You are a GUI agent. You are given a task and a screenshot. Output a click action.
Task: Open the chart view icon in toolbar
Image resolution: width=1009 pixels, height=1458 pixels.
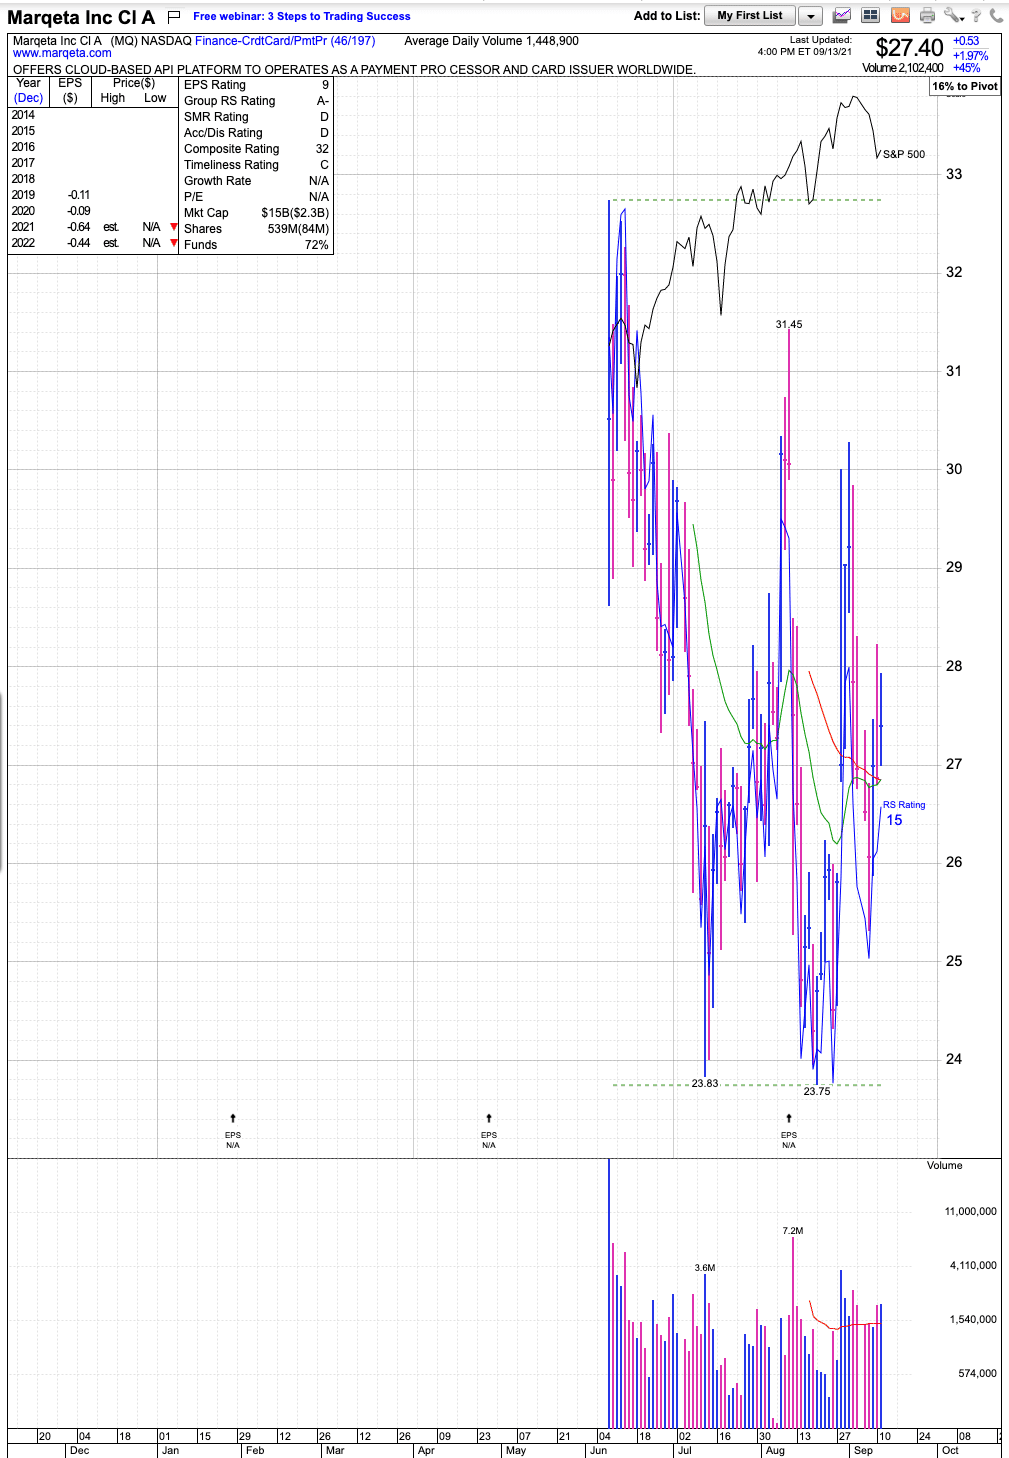[843, 15]
